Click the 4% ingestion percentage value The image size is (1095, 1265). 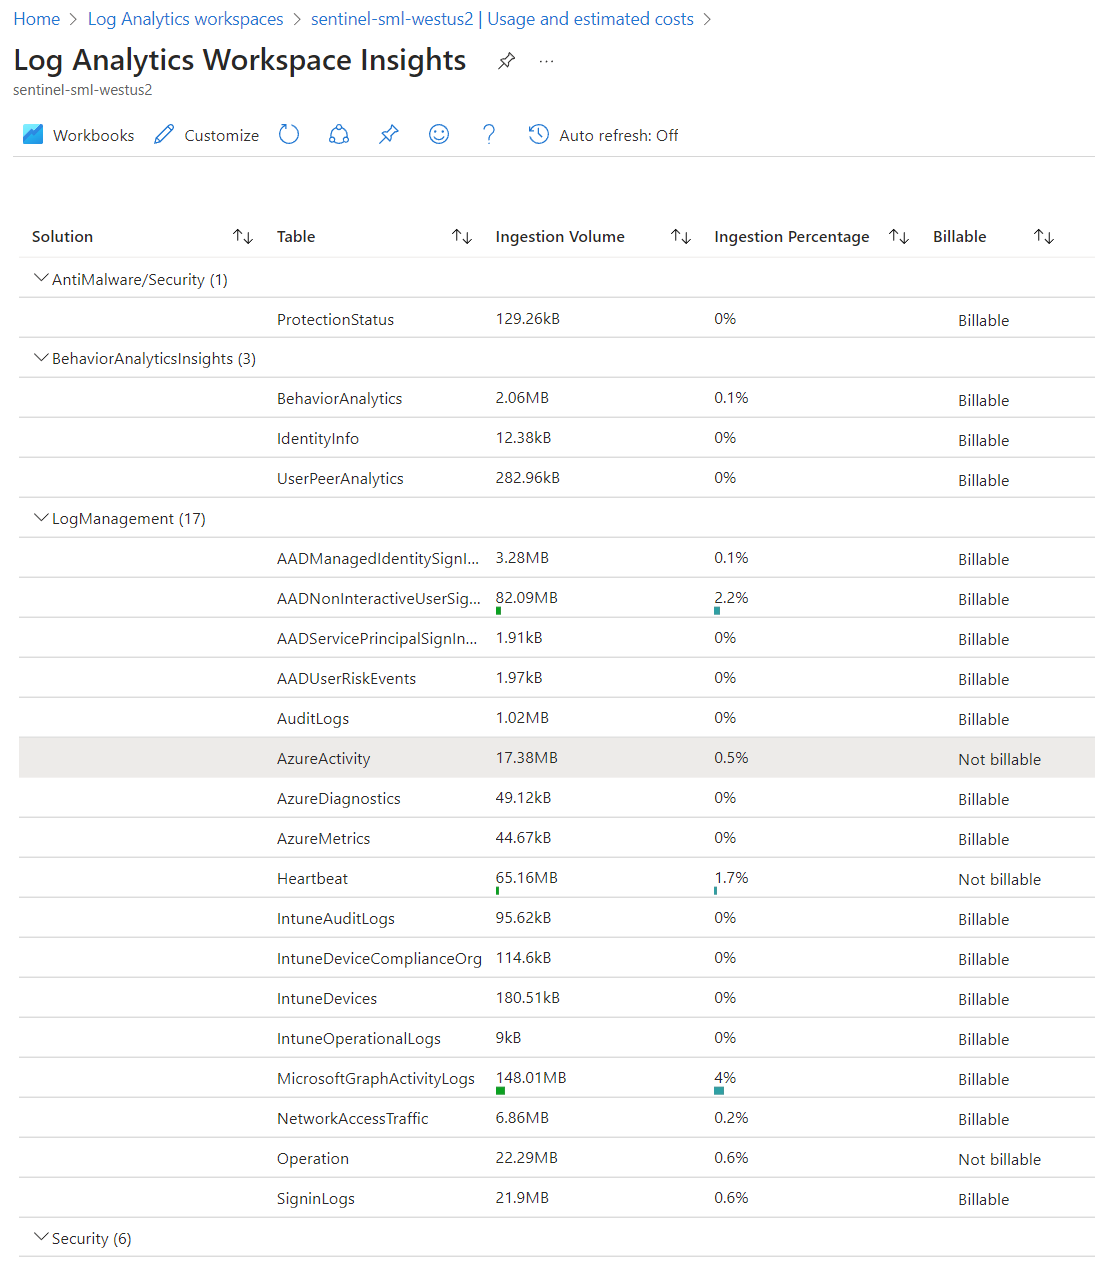[725, 1078]
